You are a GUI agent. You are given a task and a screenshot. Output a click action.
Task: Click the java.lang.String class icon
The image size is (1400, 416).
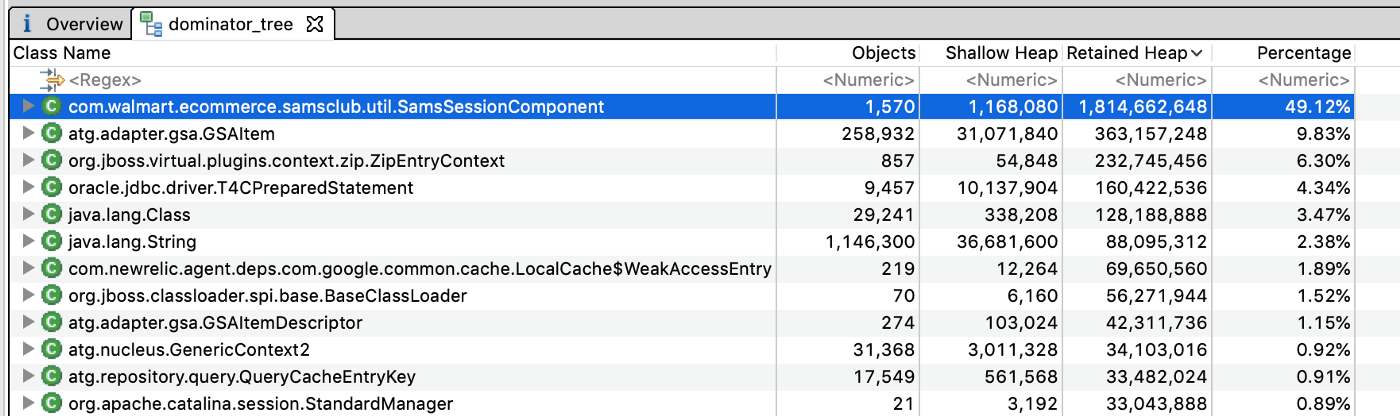tap(52, 241)
